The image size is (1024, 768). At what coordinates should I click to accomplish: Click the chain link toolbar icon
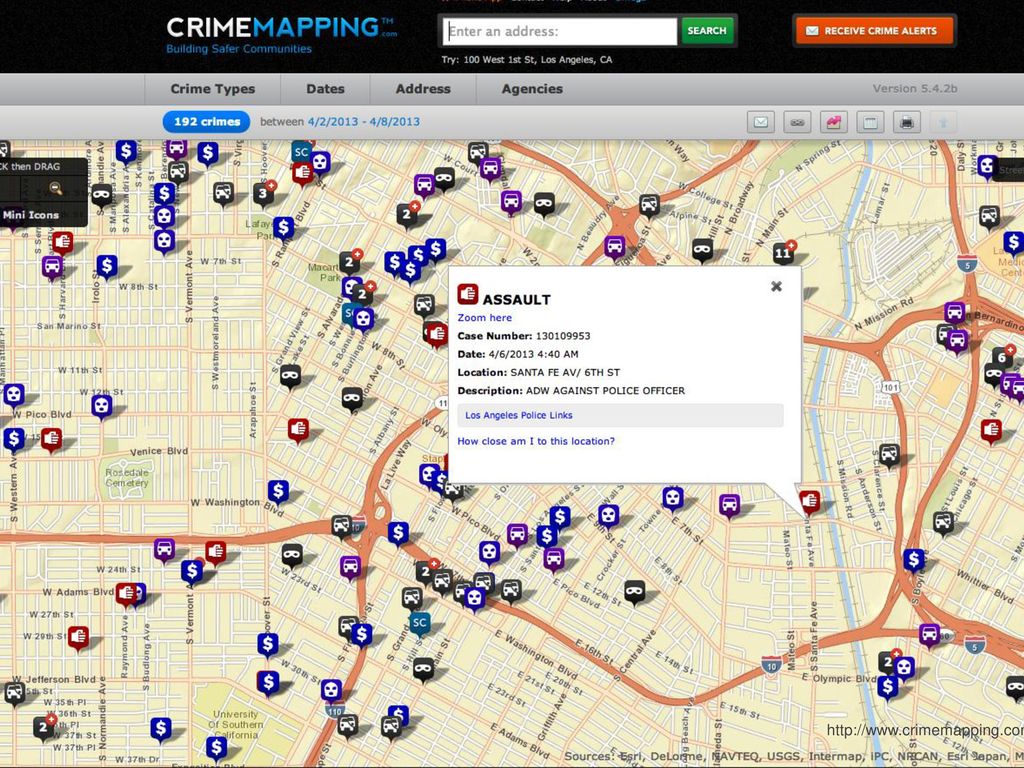797,122
